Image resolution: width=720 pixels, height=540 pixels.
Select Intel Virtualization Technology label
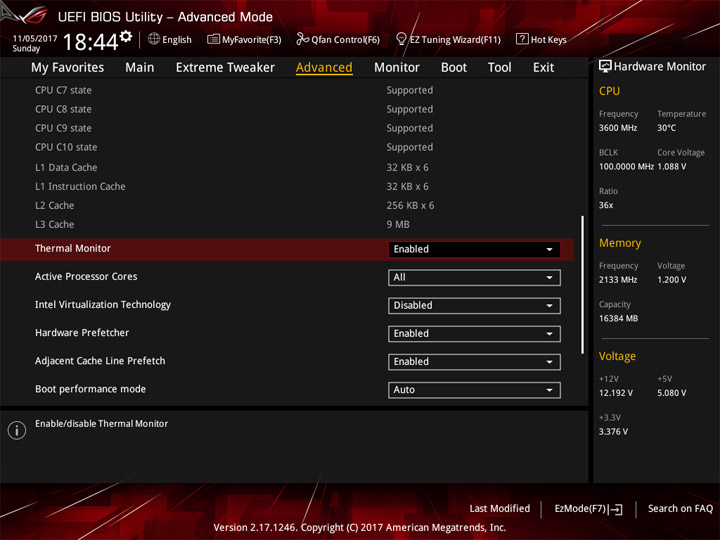(103, 304)
